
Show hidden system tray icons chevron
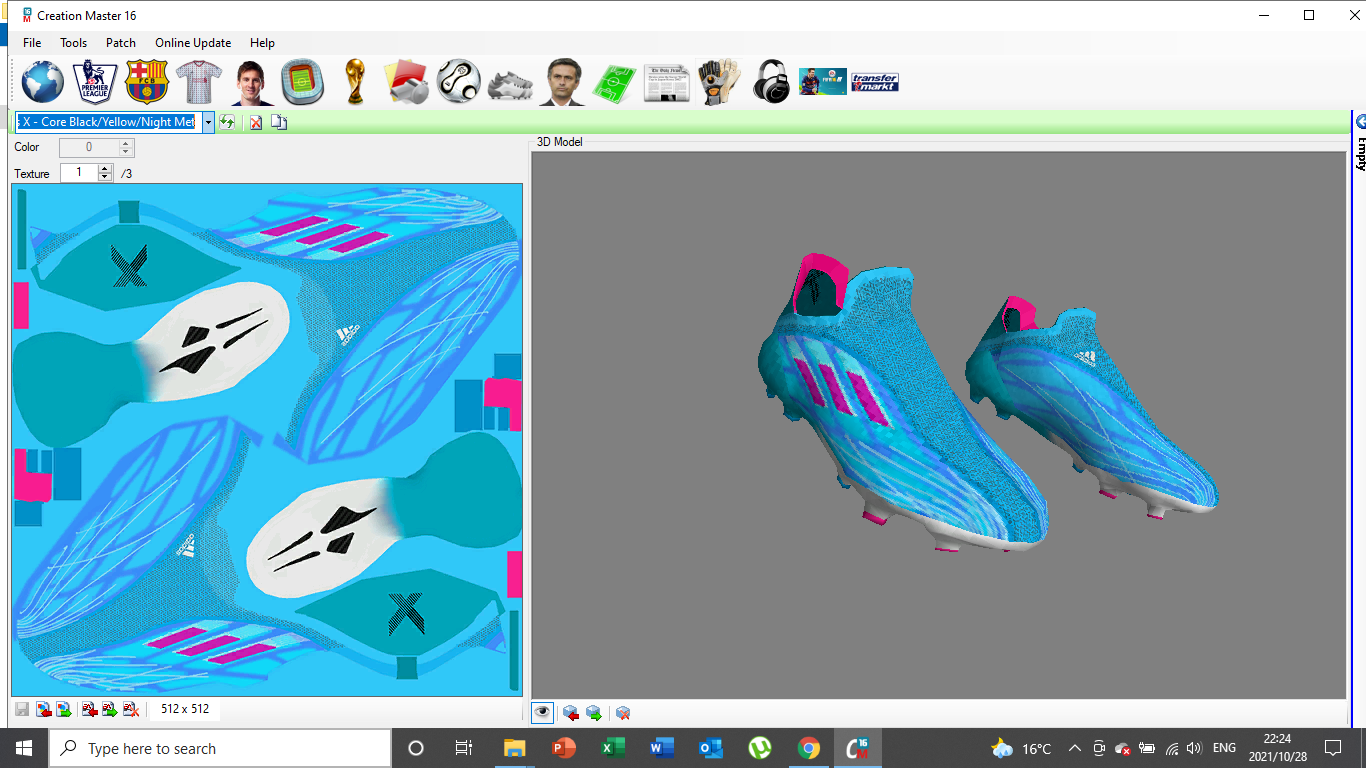click(1075, 748)
